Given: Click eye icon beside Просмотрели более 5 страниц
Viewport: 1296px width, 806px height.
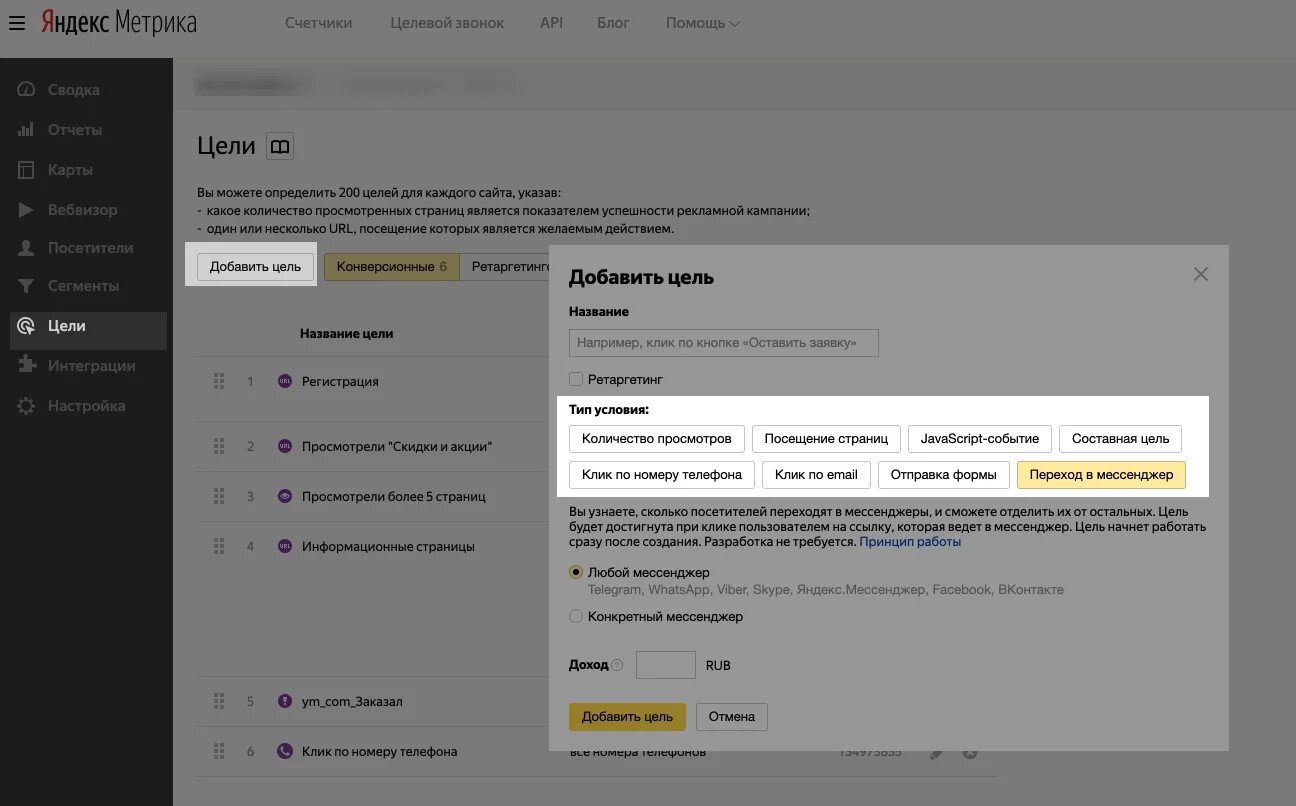Looking at the screenshot, I should coord(284,496).
